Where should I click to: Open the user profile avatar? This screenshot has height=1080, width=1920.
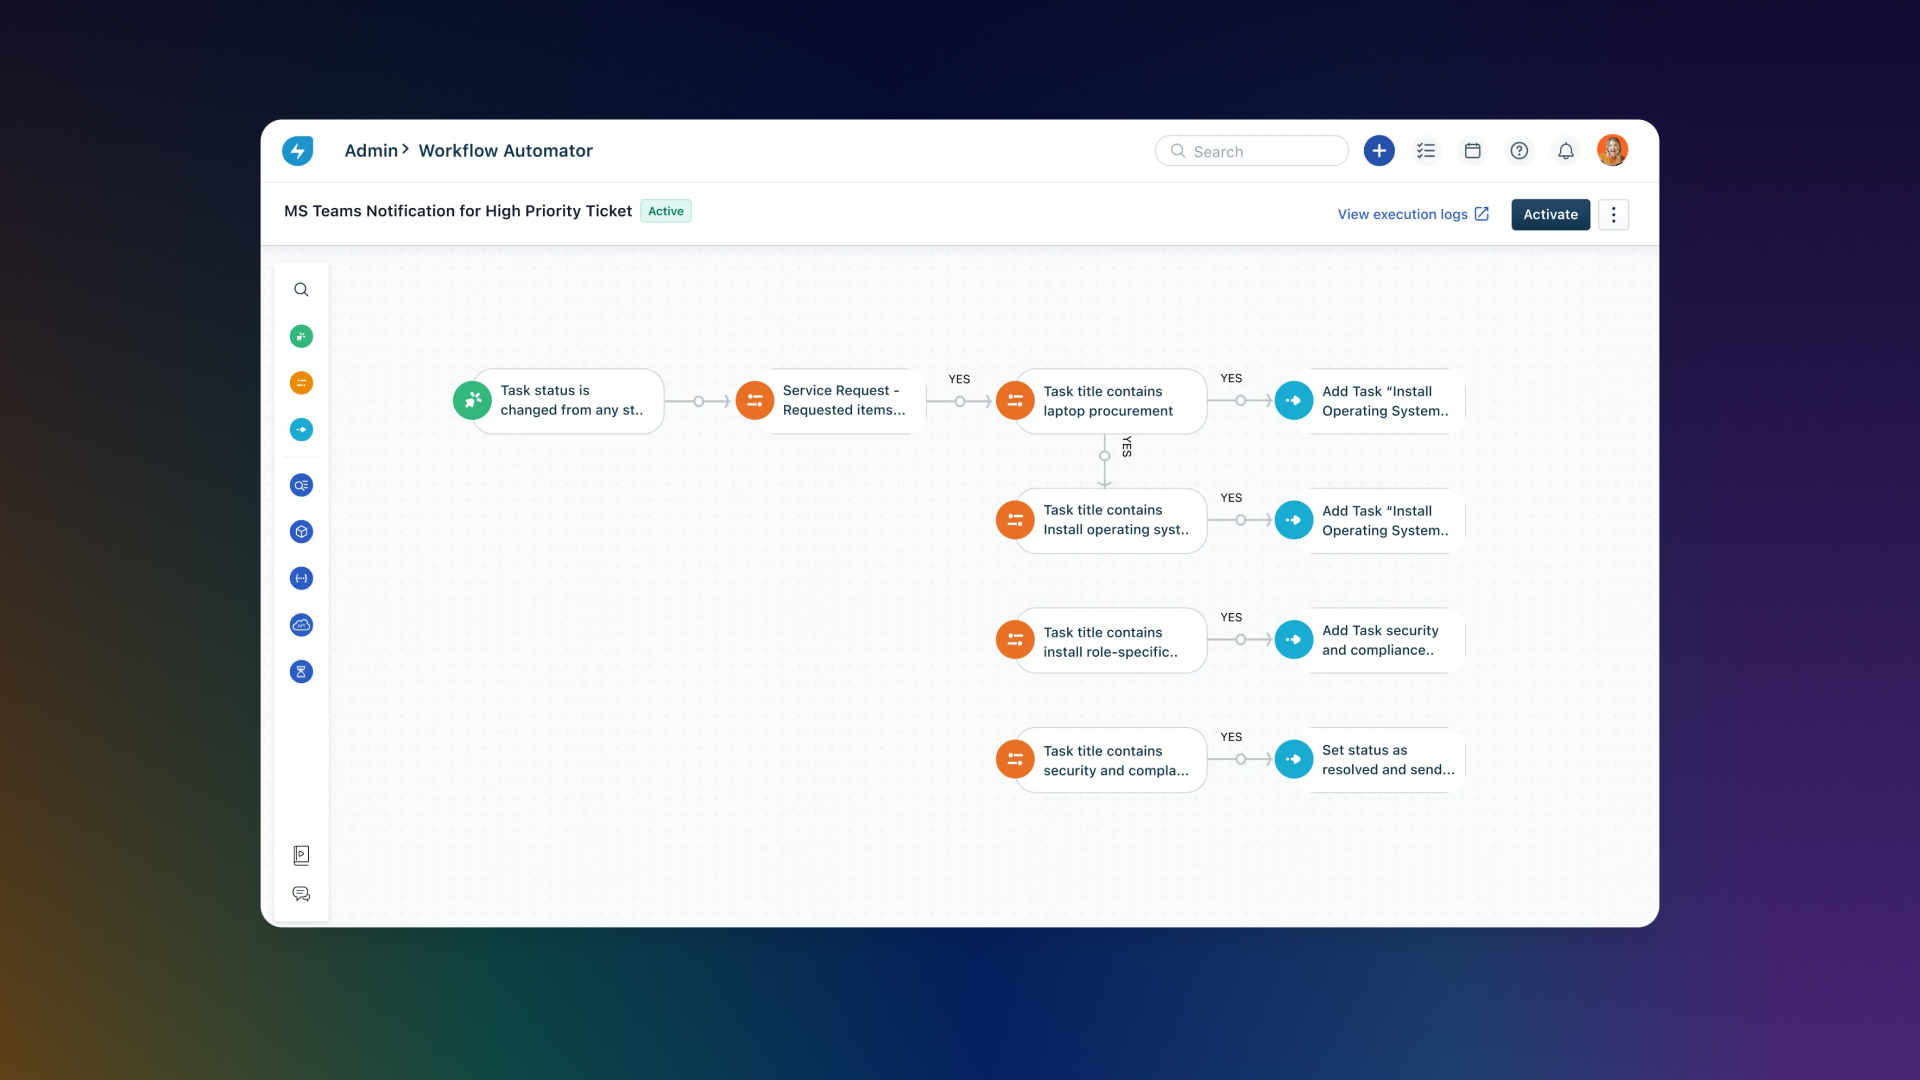click(1613, 150)
